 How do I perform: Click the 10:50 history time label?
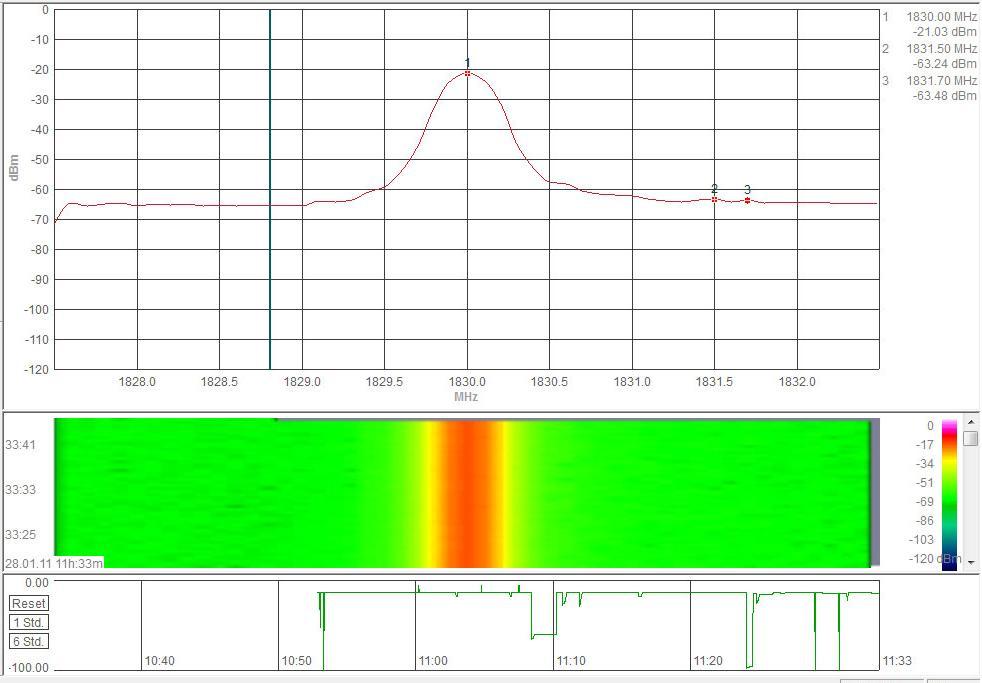pyautogui.click(x=297, y=660)
